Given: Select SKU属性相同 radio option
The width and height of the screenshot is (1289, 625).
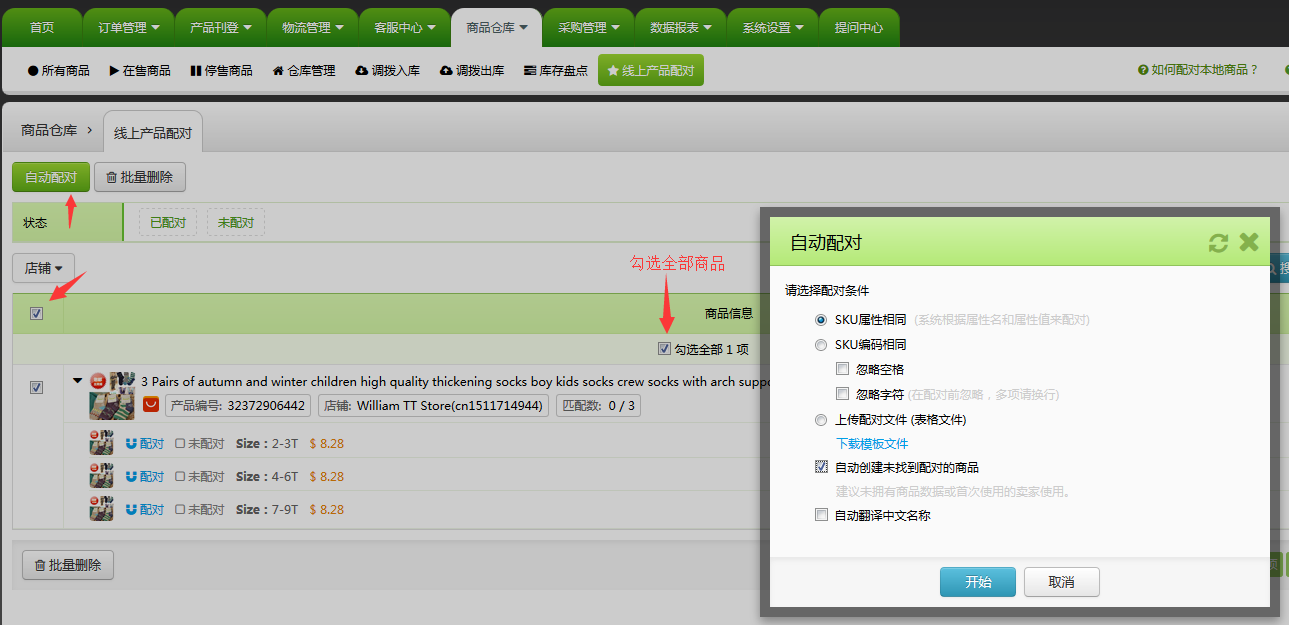Looking at the screenshot, I should tap(821, 320).
